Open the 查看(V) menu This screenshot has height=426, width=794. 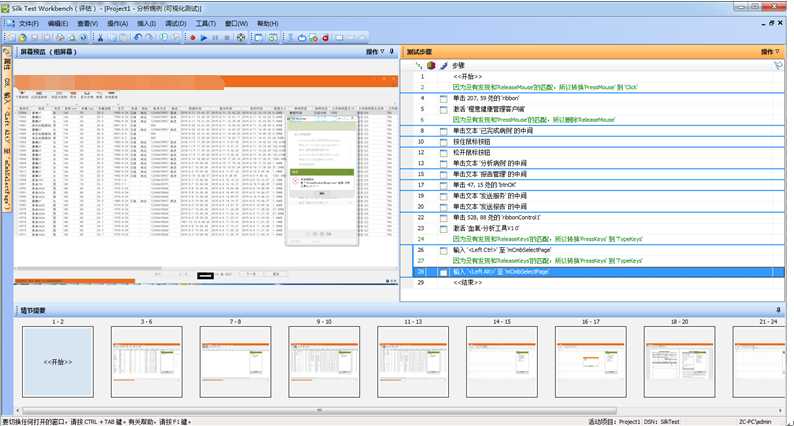click(87, 24)
